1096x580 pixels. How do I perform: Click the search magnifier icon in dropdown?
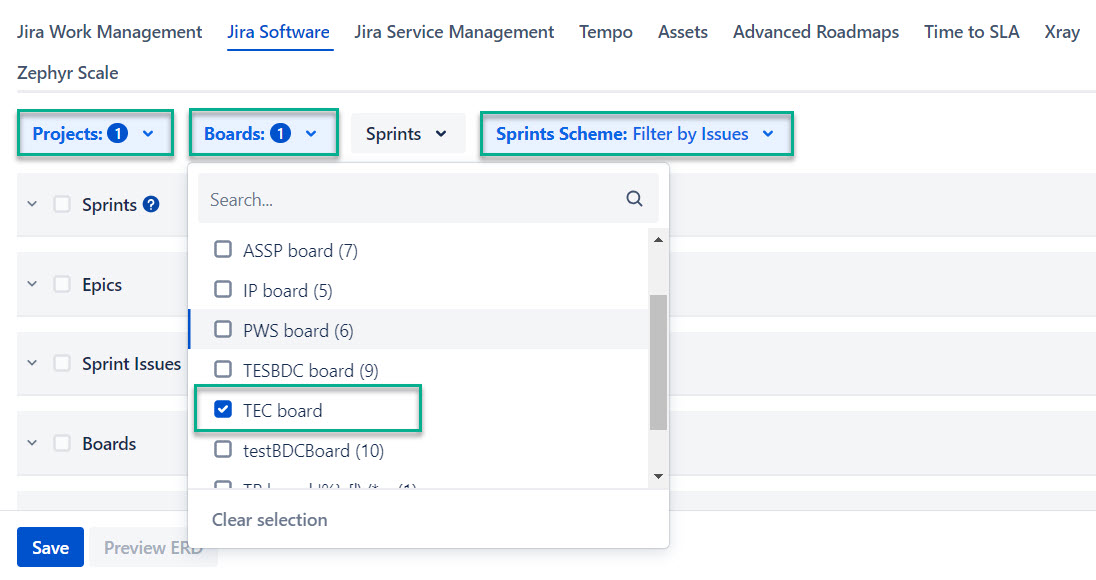(634, 199)
